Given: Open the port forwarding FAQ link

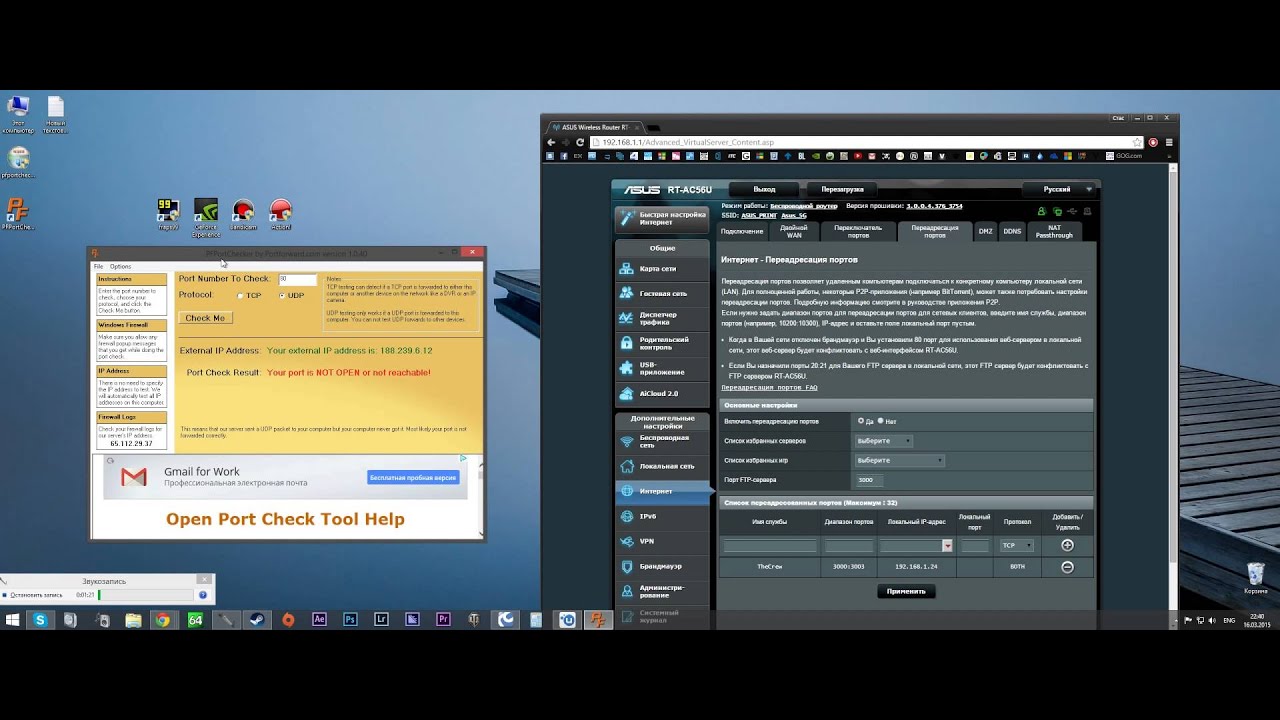Looking at the screenshot, I should pos(770,388).
